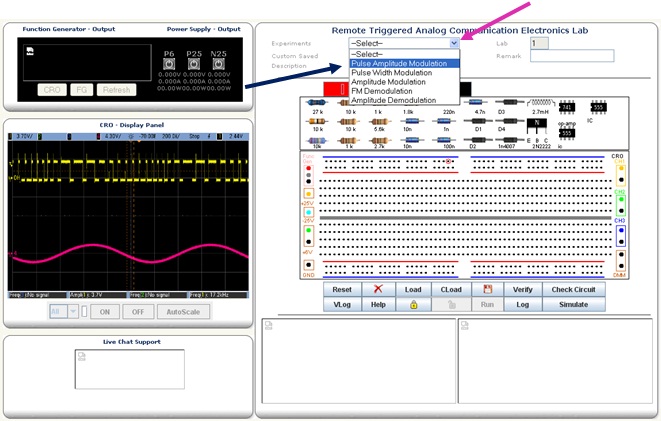This screenshot has height=421, width=661.
Task: Turn the CRO channel ON
Action: [x=105, y=312]
